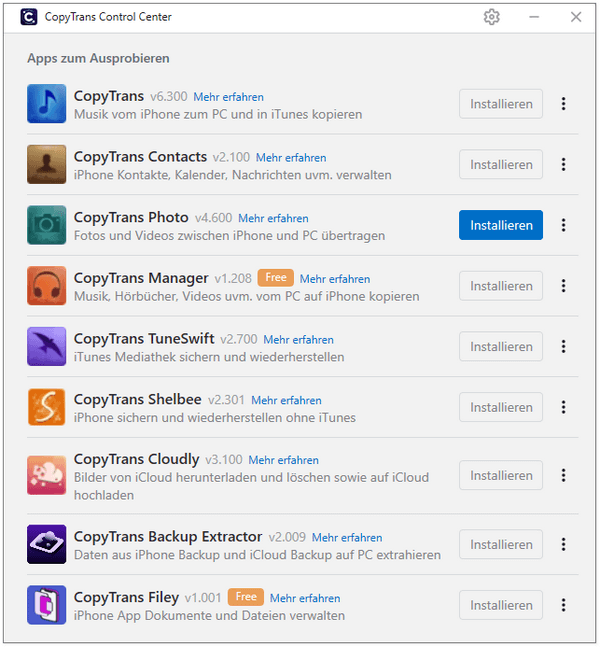Select the CopyTrans Backup Extractor title
The image size is (600, 647).
(168, 537)
